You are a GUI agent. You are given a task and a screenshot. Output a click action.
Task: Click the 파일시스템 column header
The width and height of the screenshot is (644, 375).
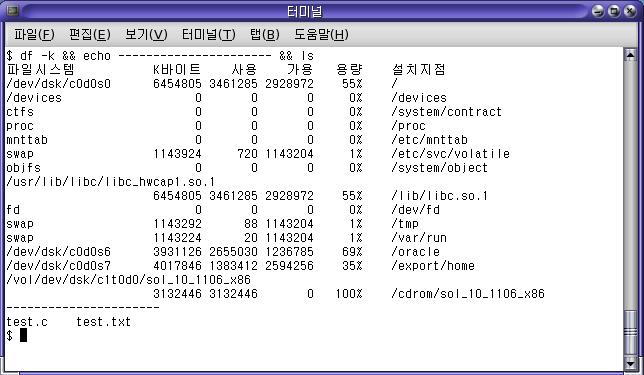41,69
